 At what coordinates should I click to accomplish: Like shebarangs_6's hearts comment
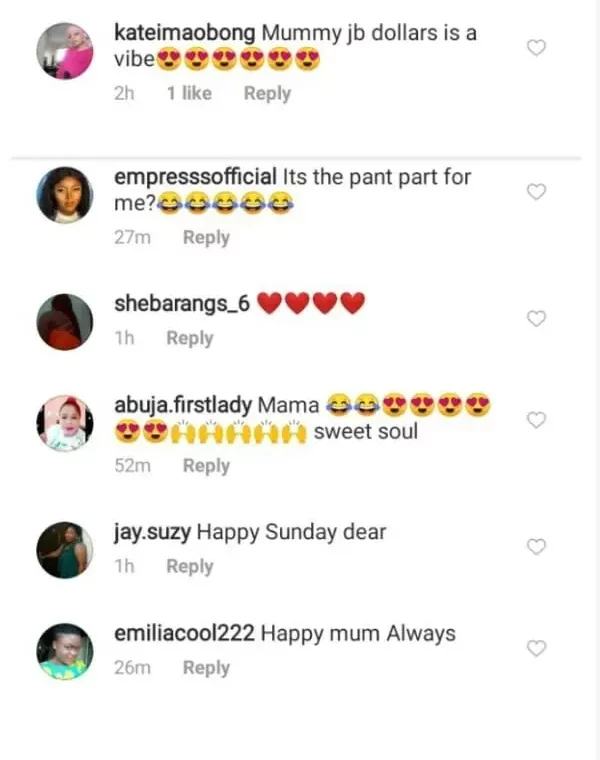tap(536, 318)
